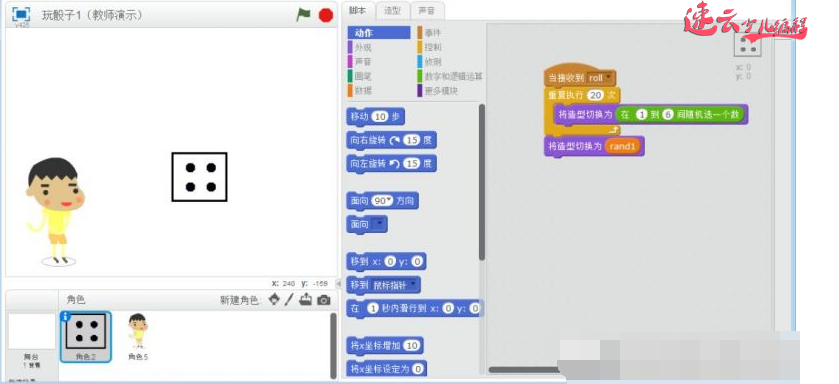
Task: Edit the 15 value in 向左旋转 block
Action: point(411,164)
